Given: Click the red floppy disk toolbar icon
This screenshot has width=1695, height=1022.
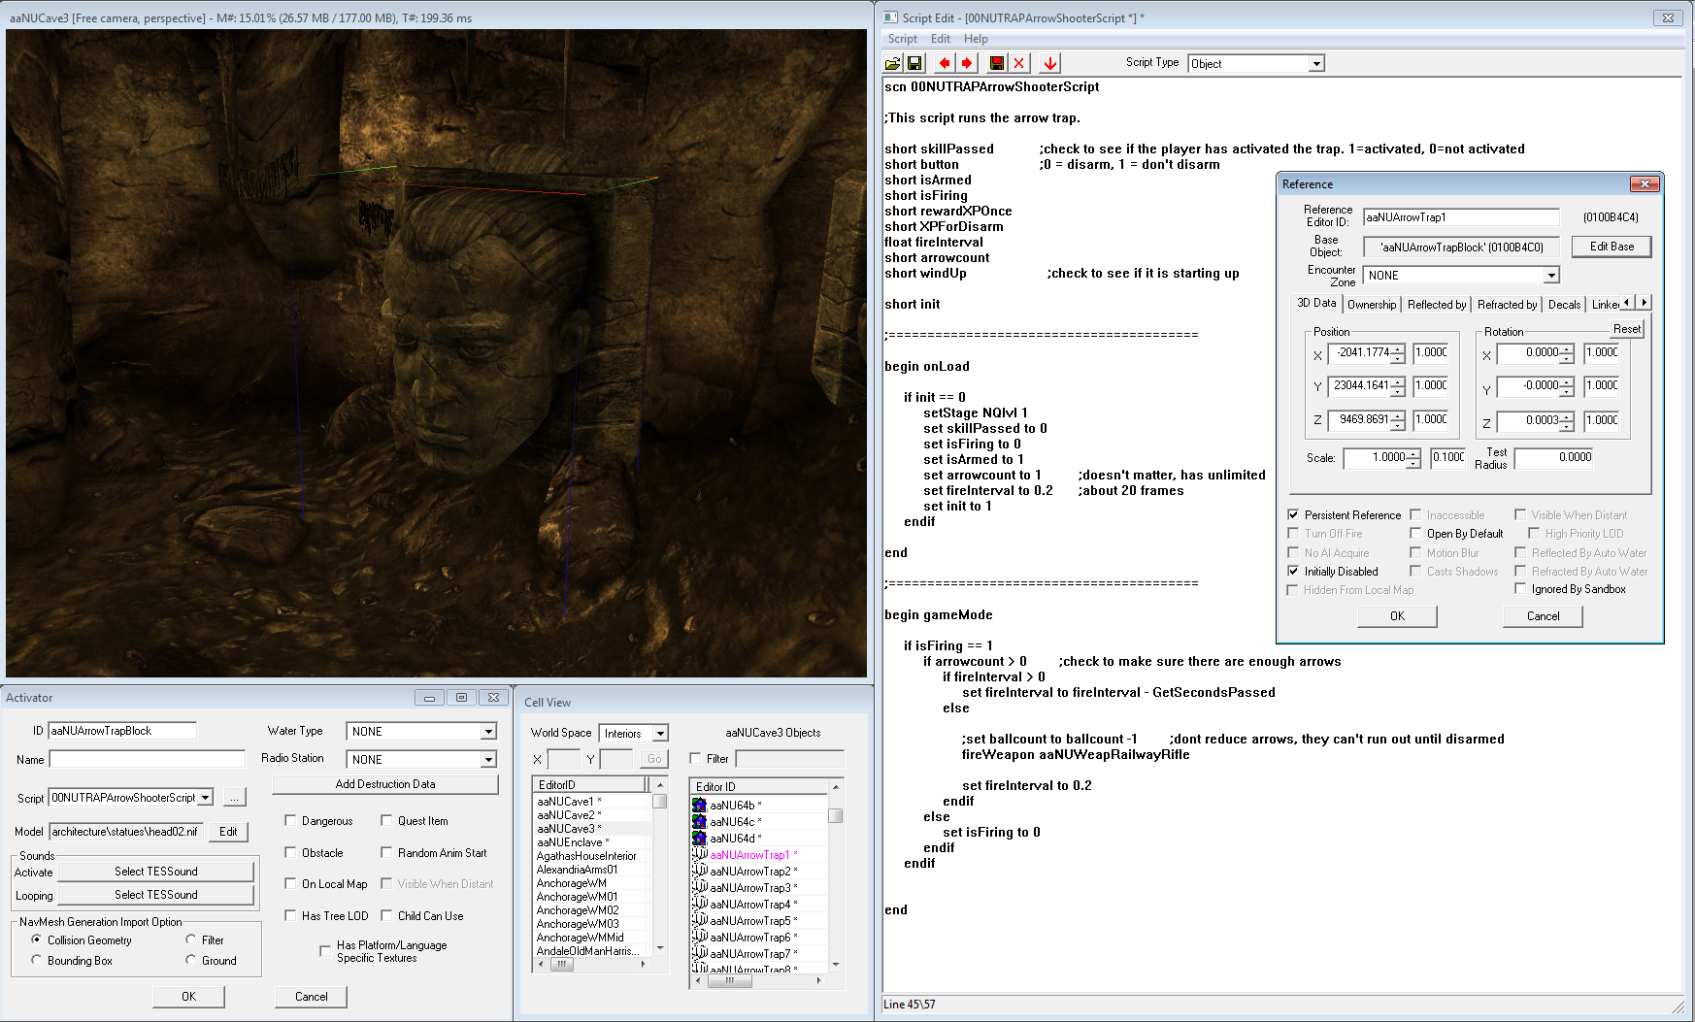Looking at the screenshot, I should point(996,63).
